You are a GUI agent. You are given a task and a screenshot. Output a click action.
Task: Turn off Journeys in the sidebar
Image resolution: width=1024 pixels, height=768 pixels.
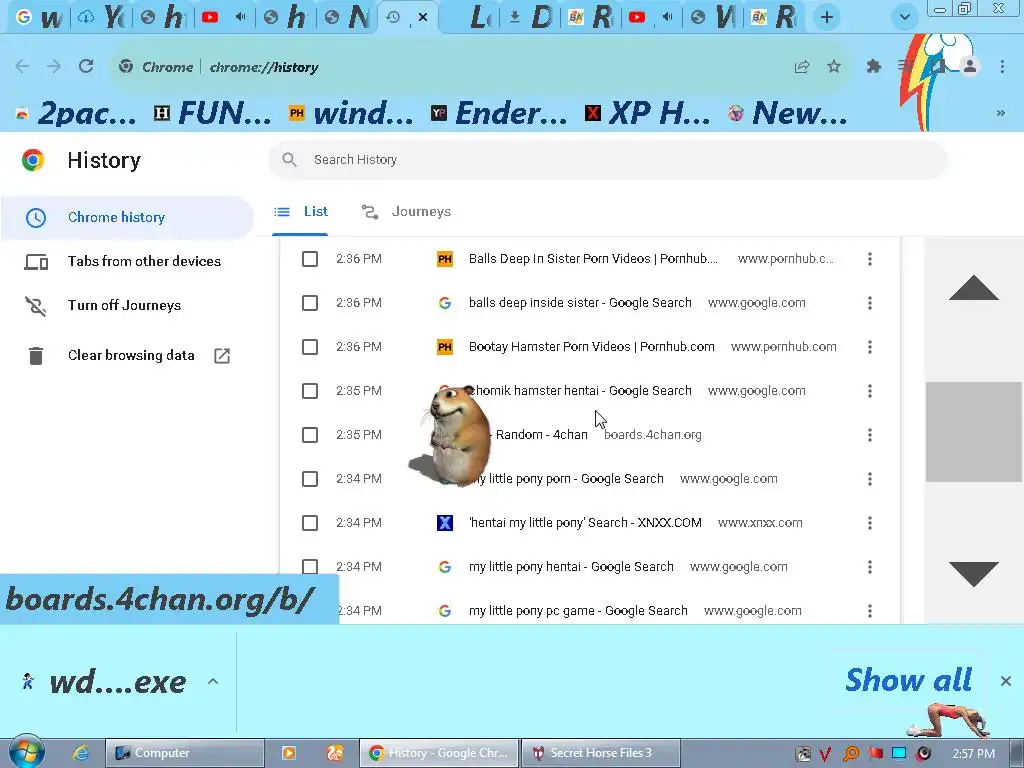(x=124, y=306)
